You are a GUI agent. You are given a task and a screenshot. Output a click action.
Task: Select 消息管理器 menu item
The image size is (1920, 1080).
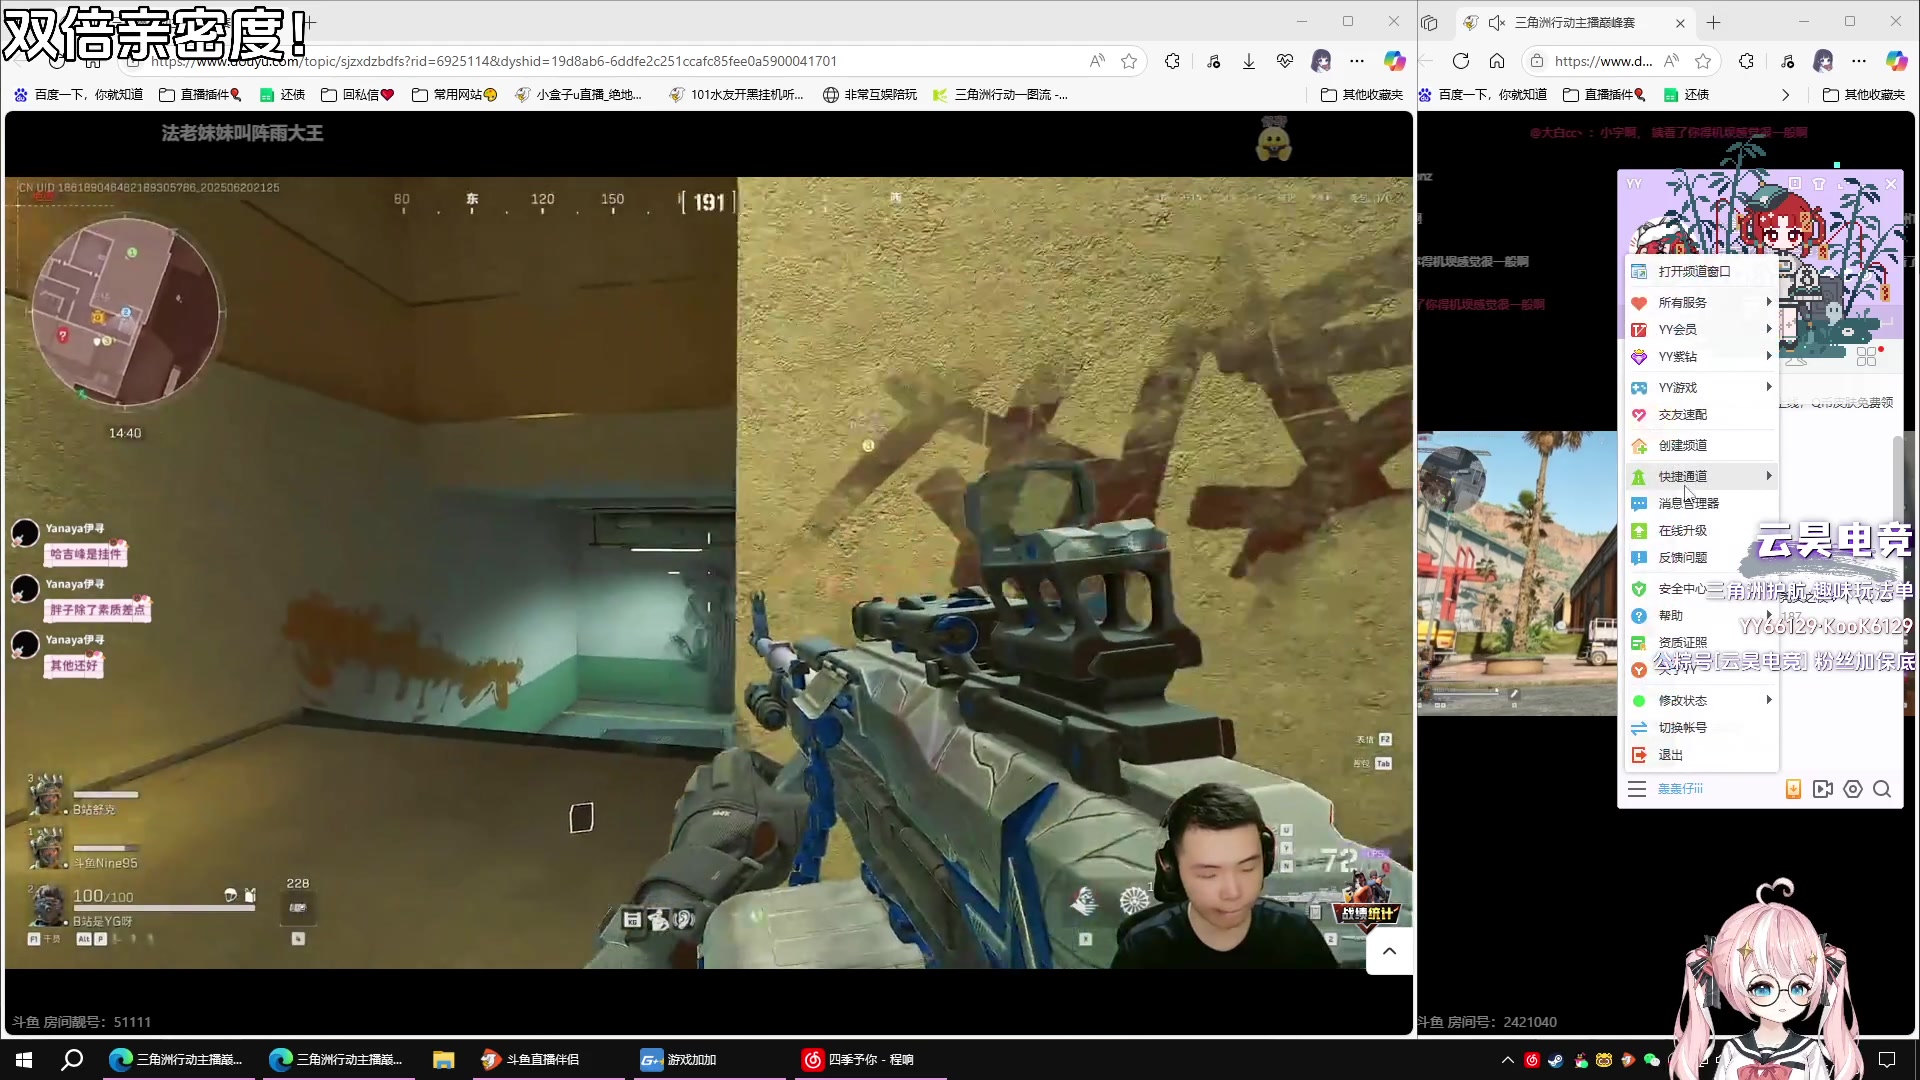pos(1702,503)
